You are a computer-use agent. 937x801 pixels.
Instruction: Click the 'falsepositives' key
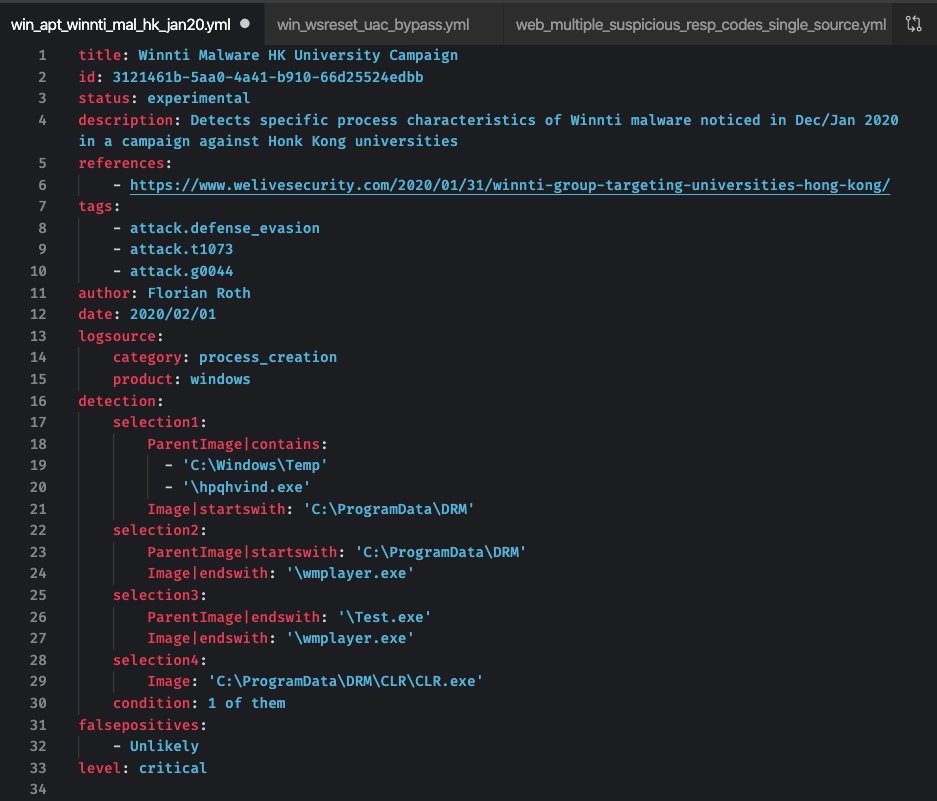139,724
